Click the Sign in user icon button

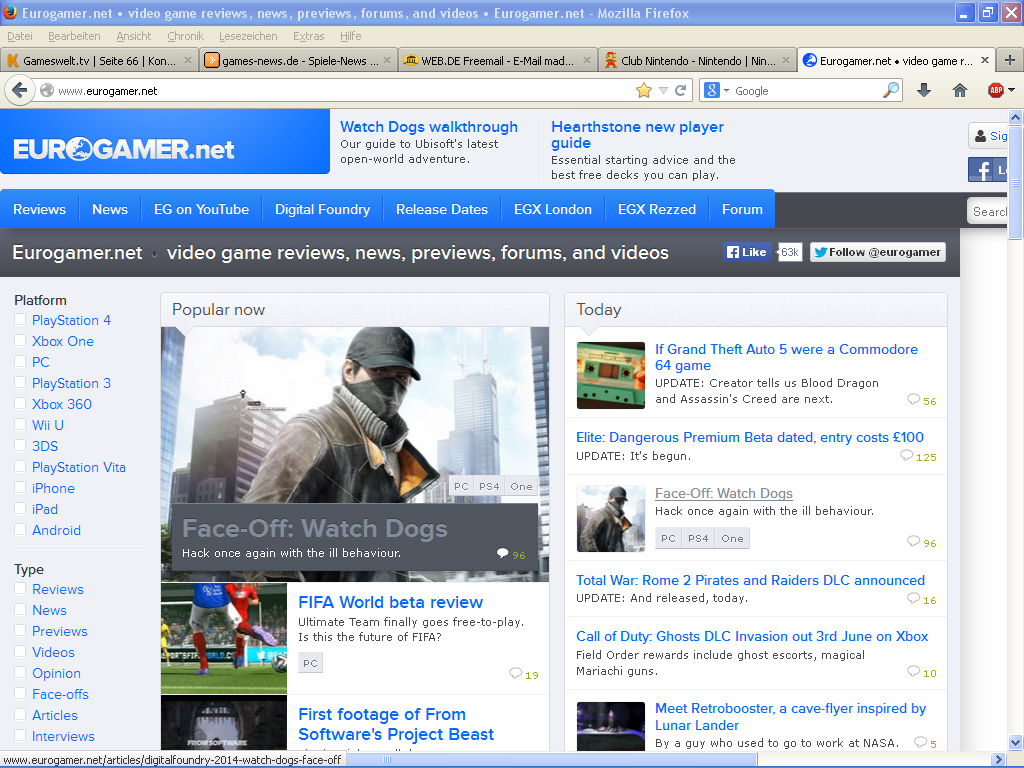pos(987,136)
